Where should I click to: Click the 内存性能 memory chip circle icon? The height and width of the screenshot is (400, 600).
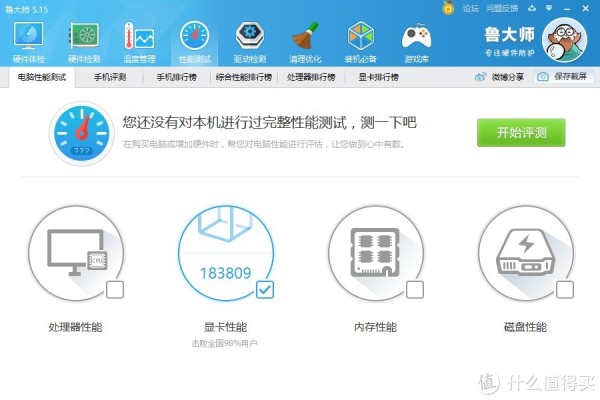click(x=376, y=253)
